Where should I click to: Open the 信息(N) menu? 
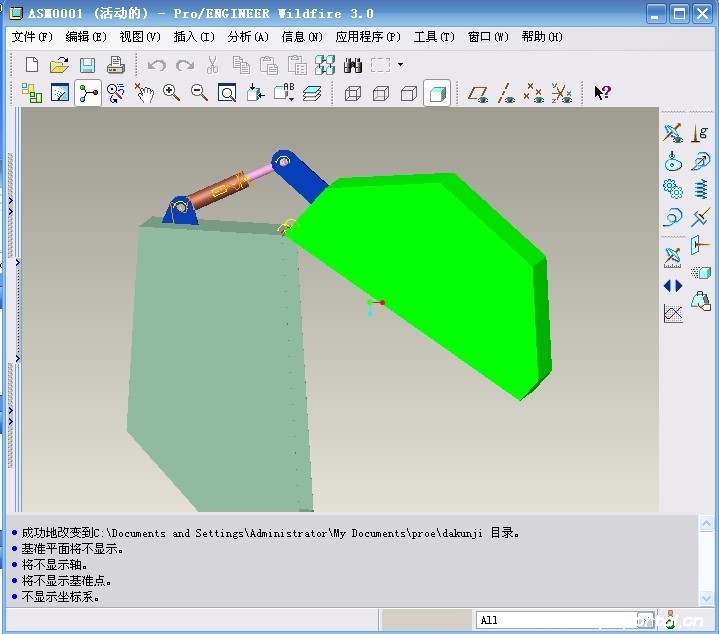[x=302, y=37]
